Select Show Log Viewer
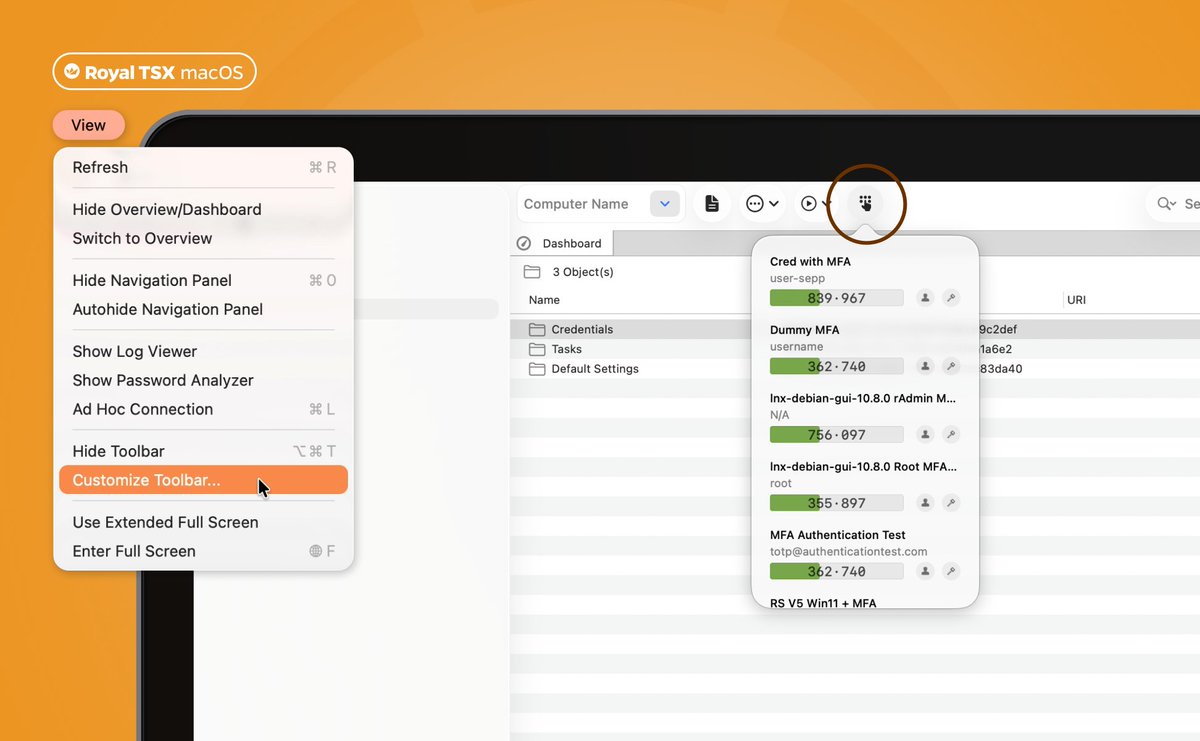Image resolution: width=1200 pixels, height=741 pixels. 203,351
